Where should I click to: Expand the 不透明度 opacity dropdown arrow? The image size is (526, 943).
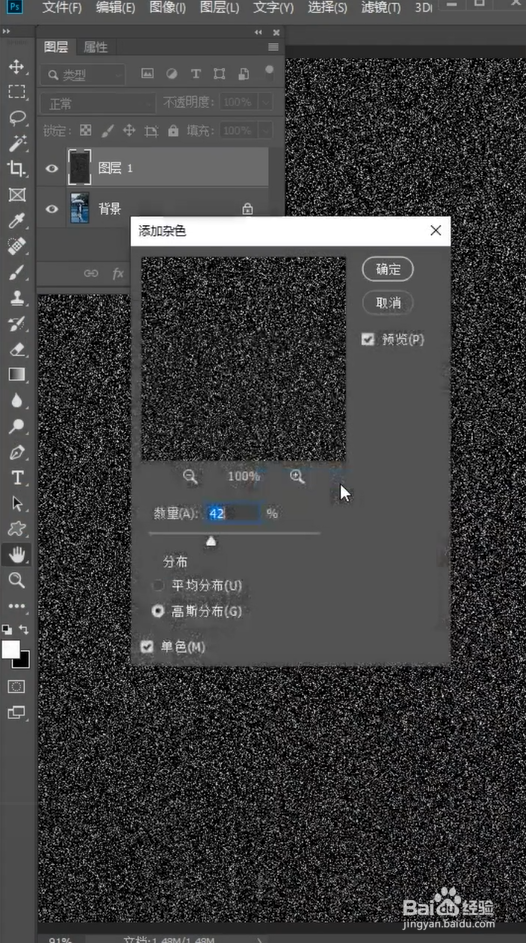click(x=265, y=102)
